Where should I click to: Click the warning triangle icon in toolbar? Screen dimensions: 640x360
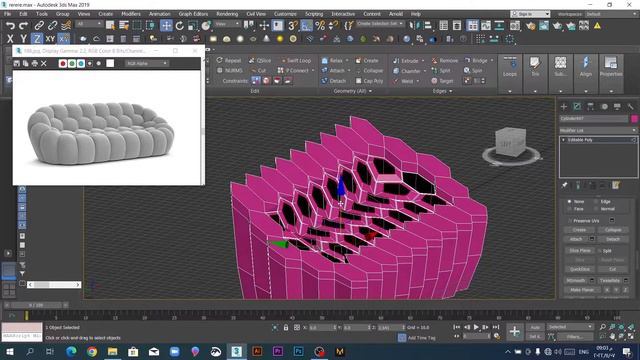[597, 26]
